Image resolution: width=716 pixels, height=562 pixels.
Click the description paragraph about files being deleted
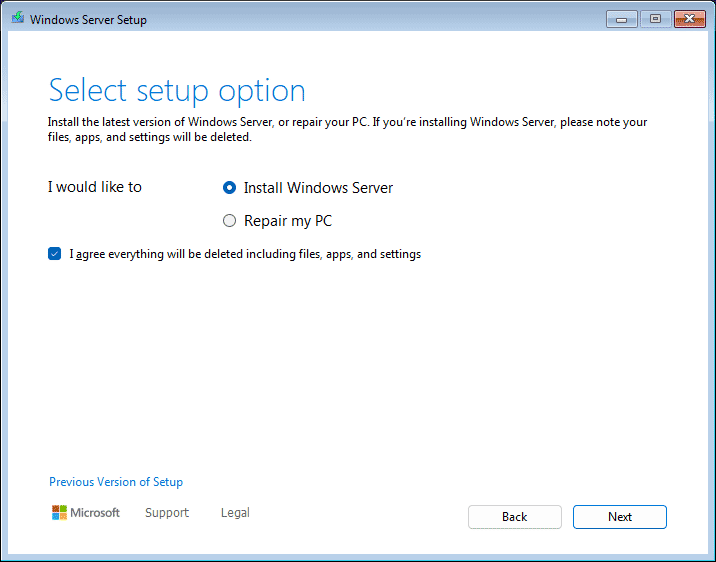(x=347, y=130)
